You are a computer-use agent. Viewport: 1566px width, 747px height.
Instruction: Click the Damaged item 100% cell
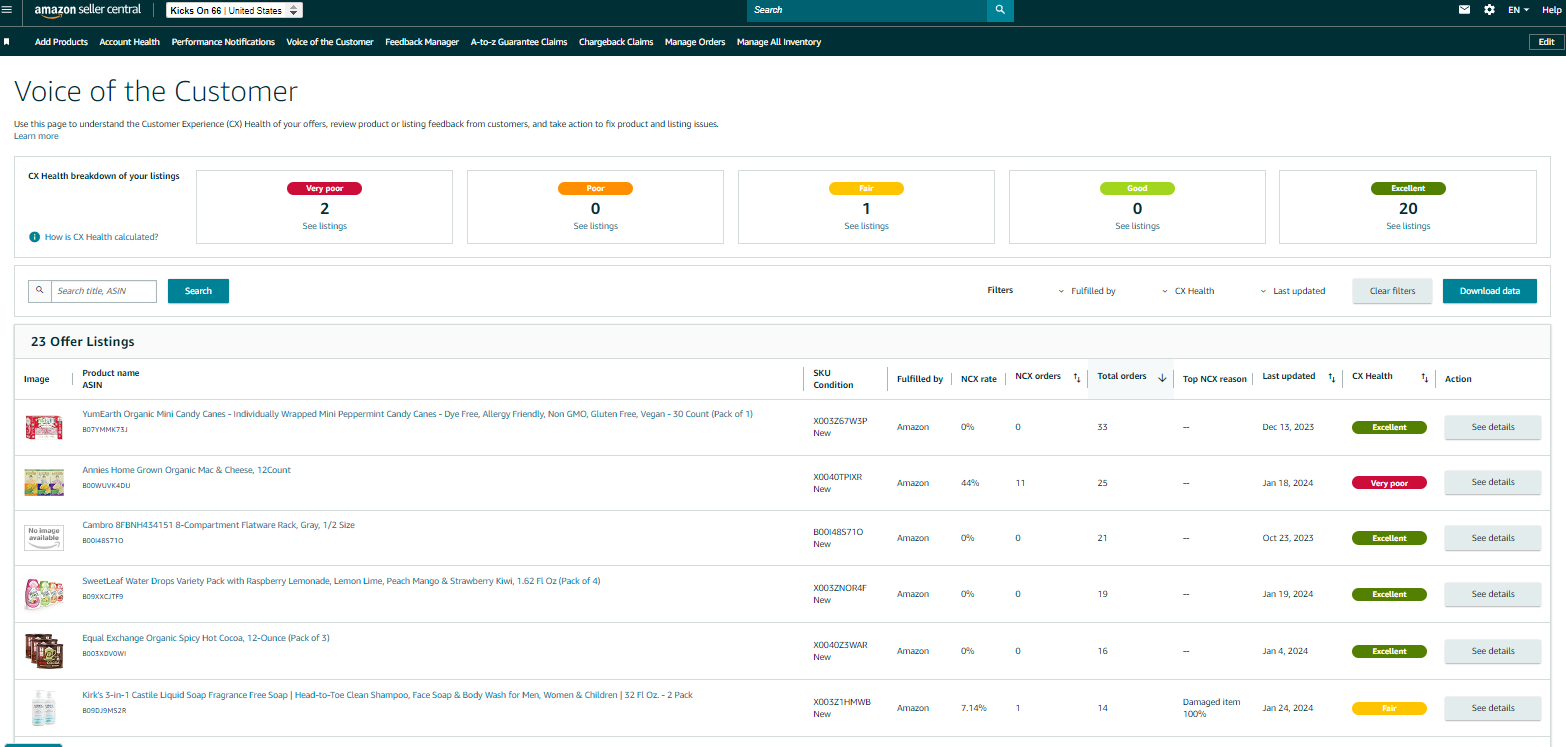[1211, 708]
